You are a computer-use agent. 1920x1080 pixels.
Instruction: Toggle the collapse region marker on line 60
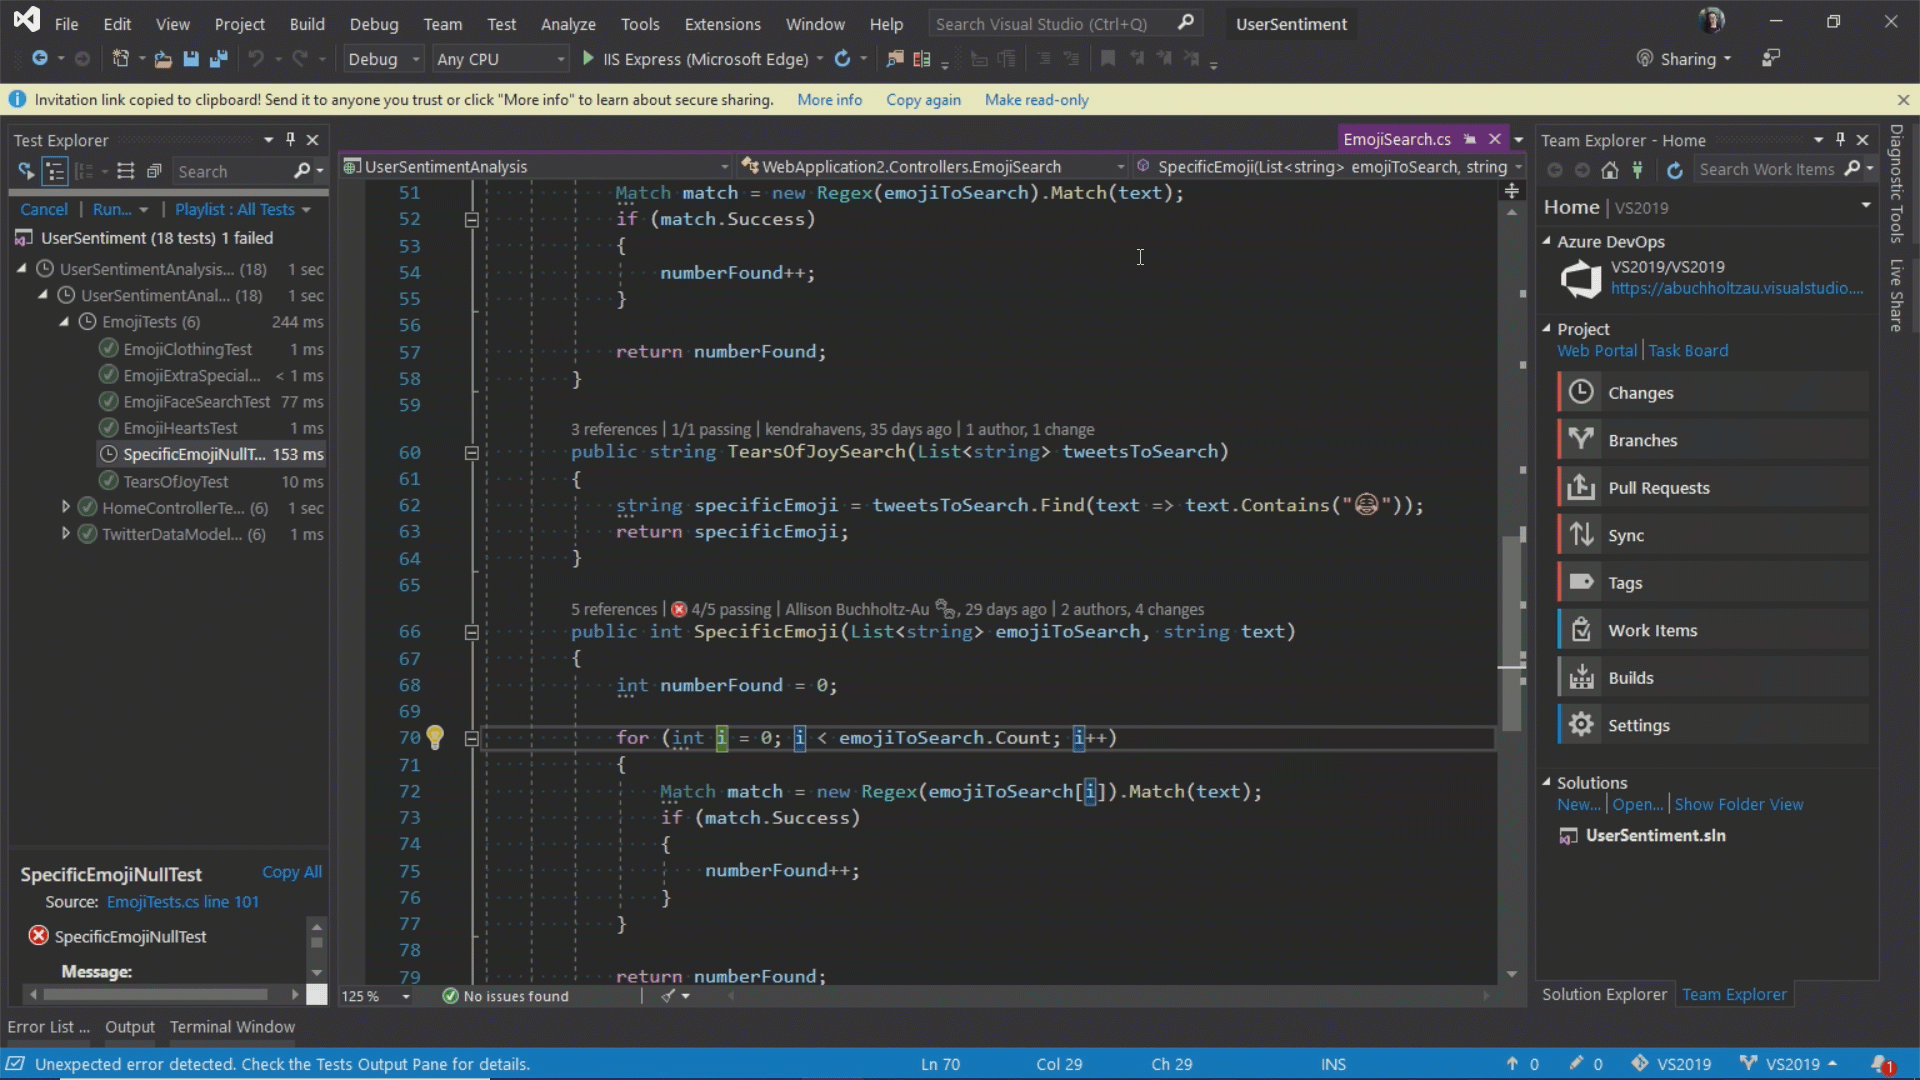click(x=471, y=451)
